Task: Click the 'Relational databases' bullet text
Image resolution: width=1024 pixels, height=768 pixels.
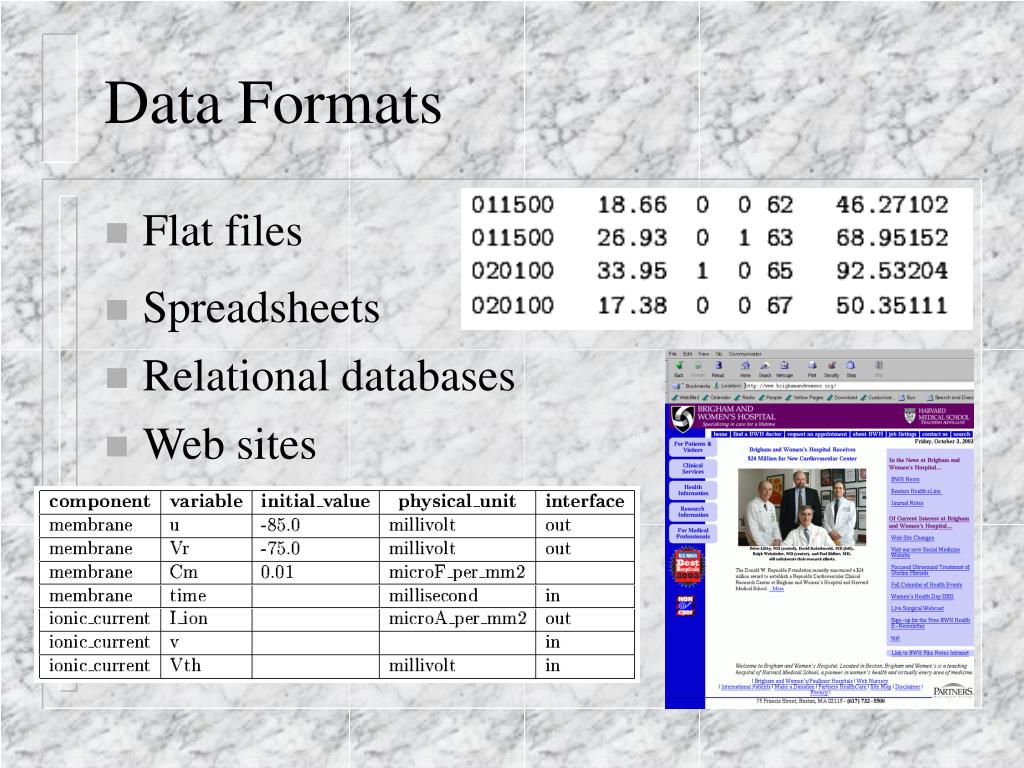Action: click(328, 376)
